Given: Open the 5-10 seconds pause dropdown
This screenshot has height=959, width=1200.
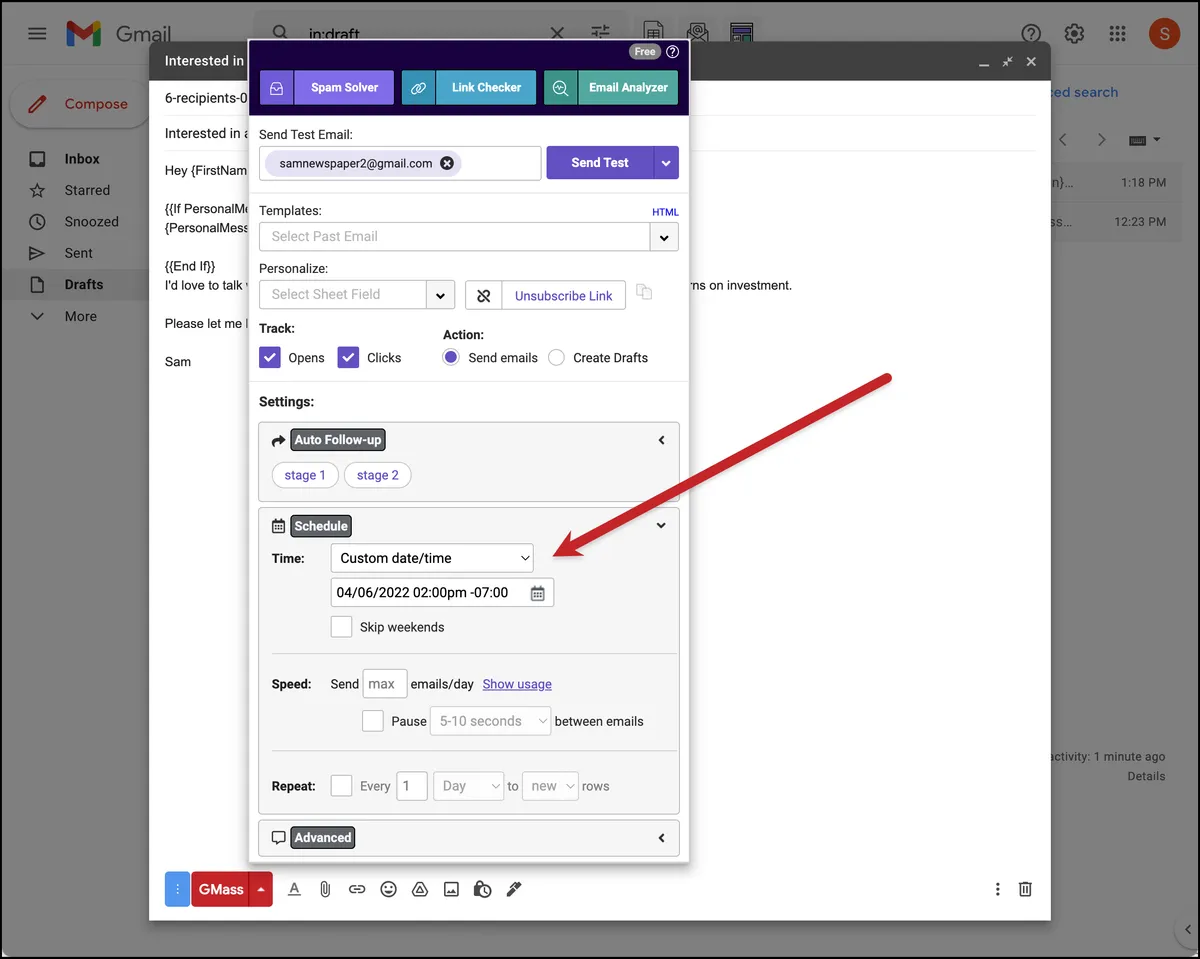Looking at the screenshot, I should pos(491,721).
